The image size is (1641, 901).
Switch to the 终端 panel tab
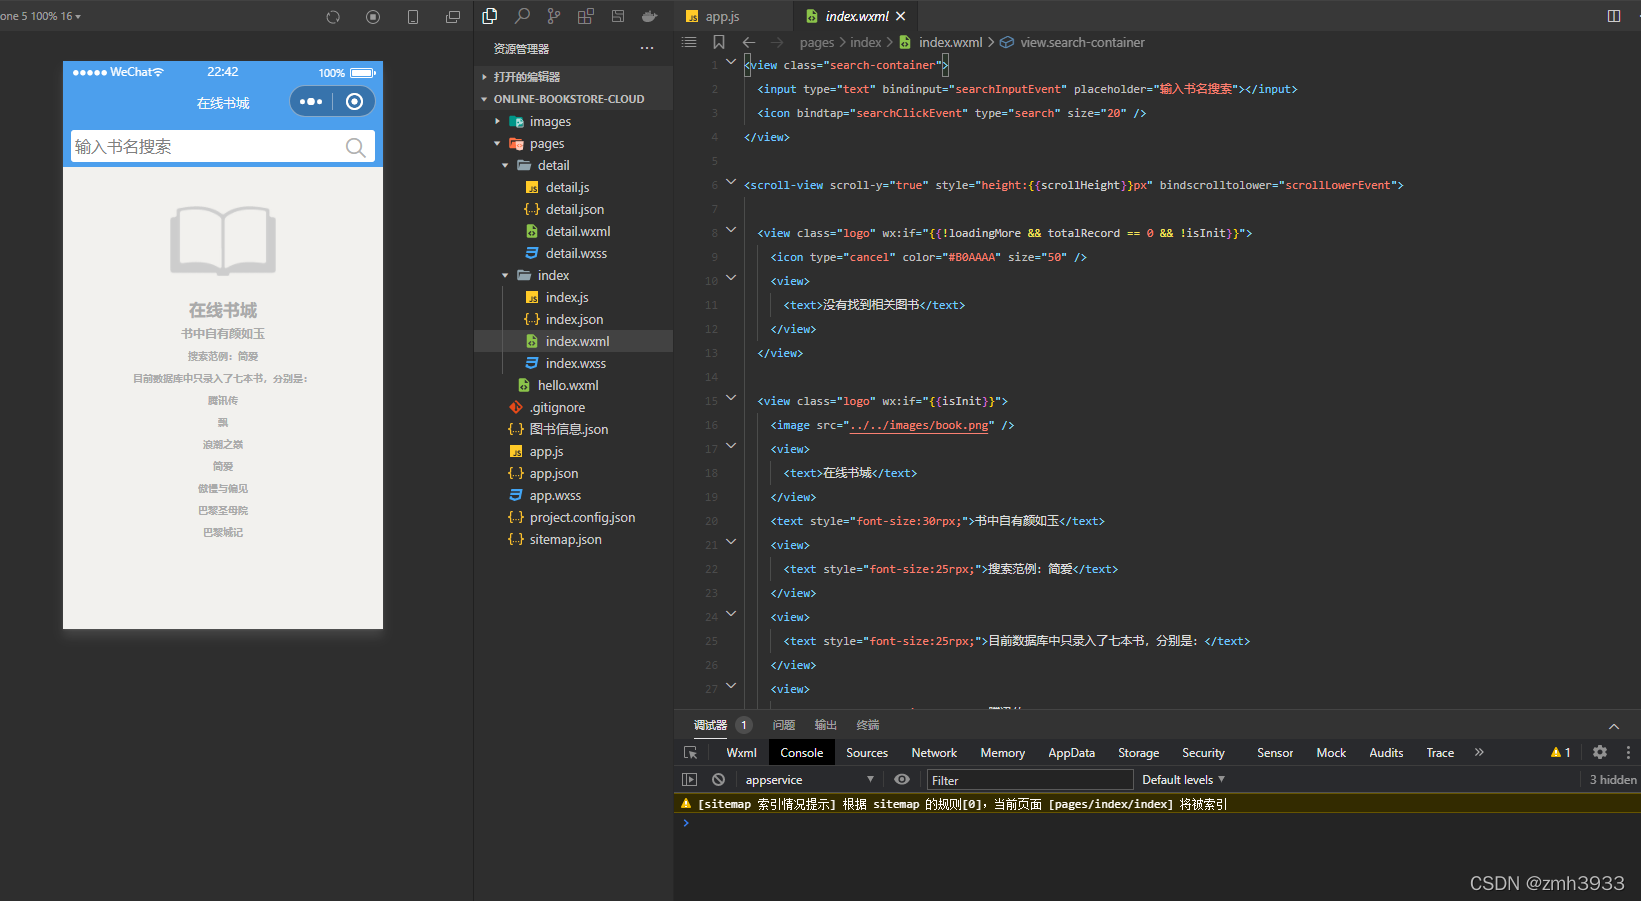point(868,725)
